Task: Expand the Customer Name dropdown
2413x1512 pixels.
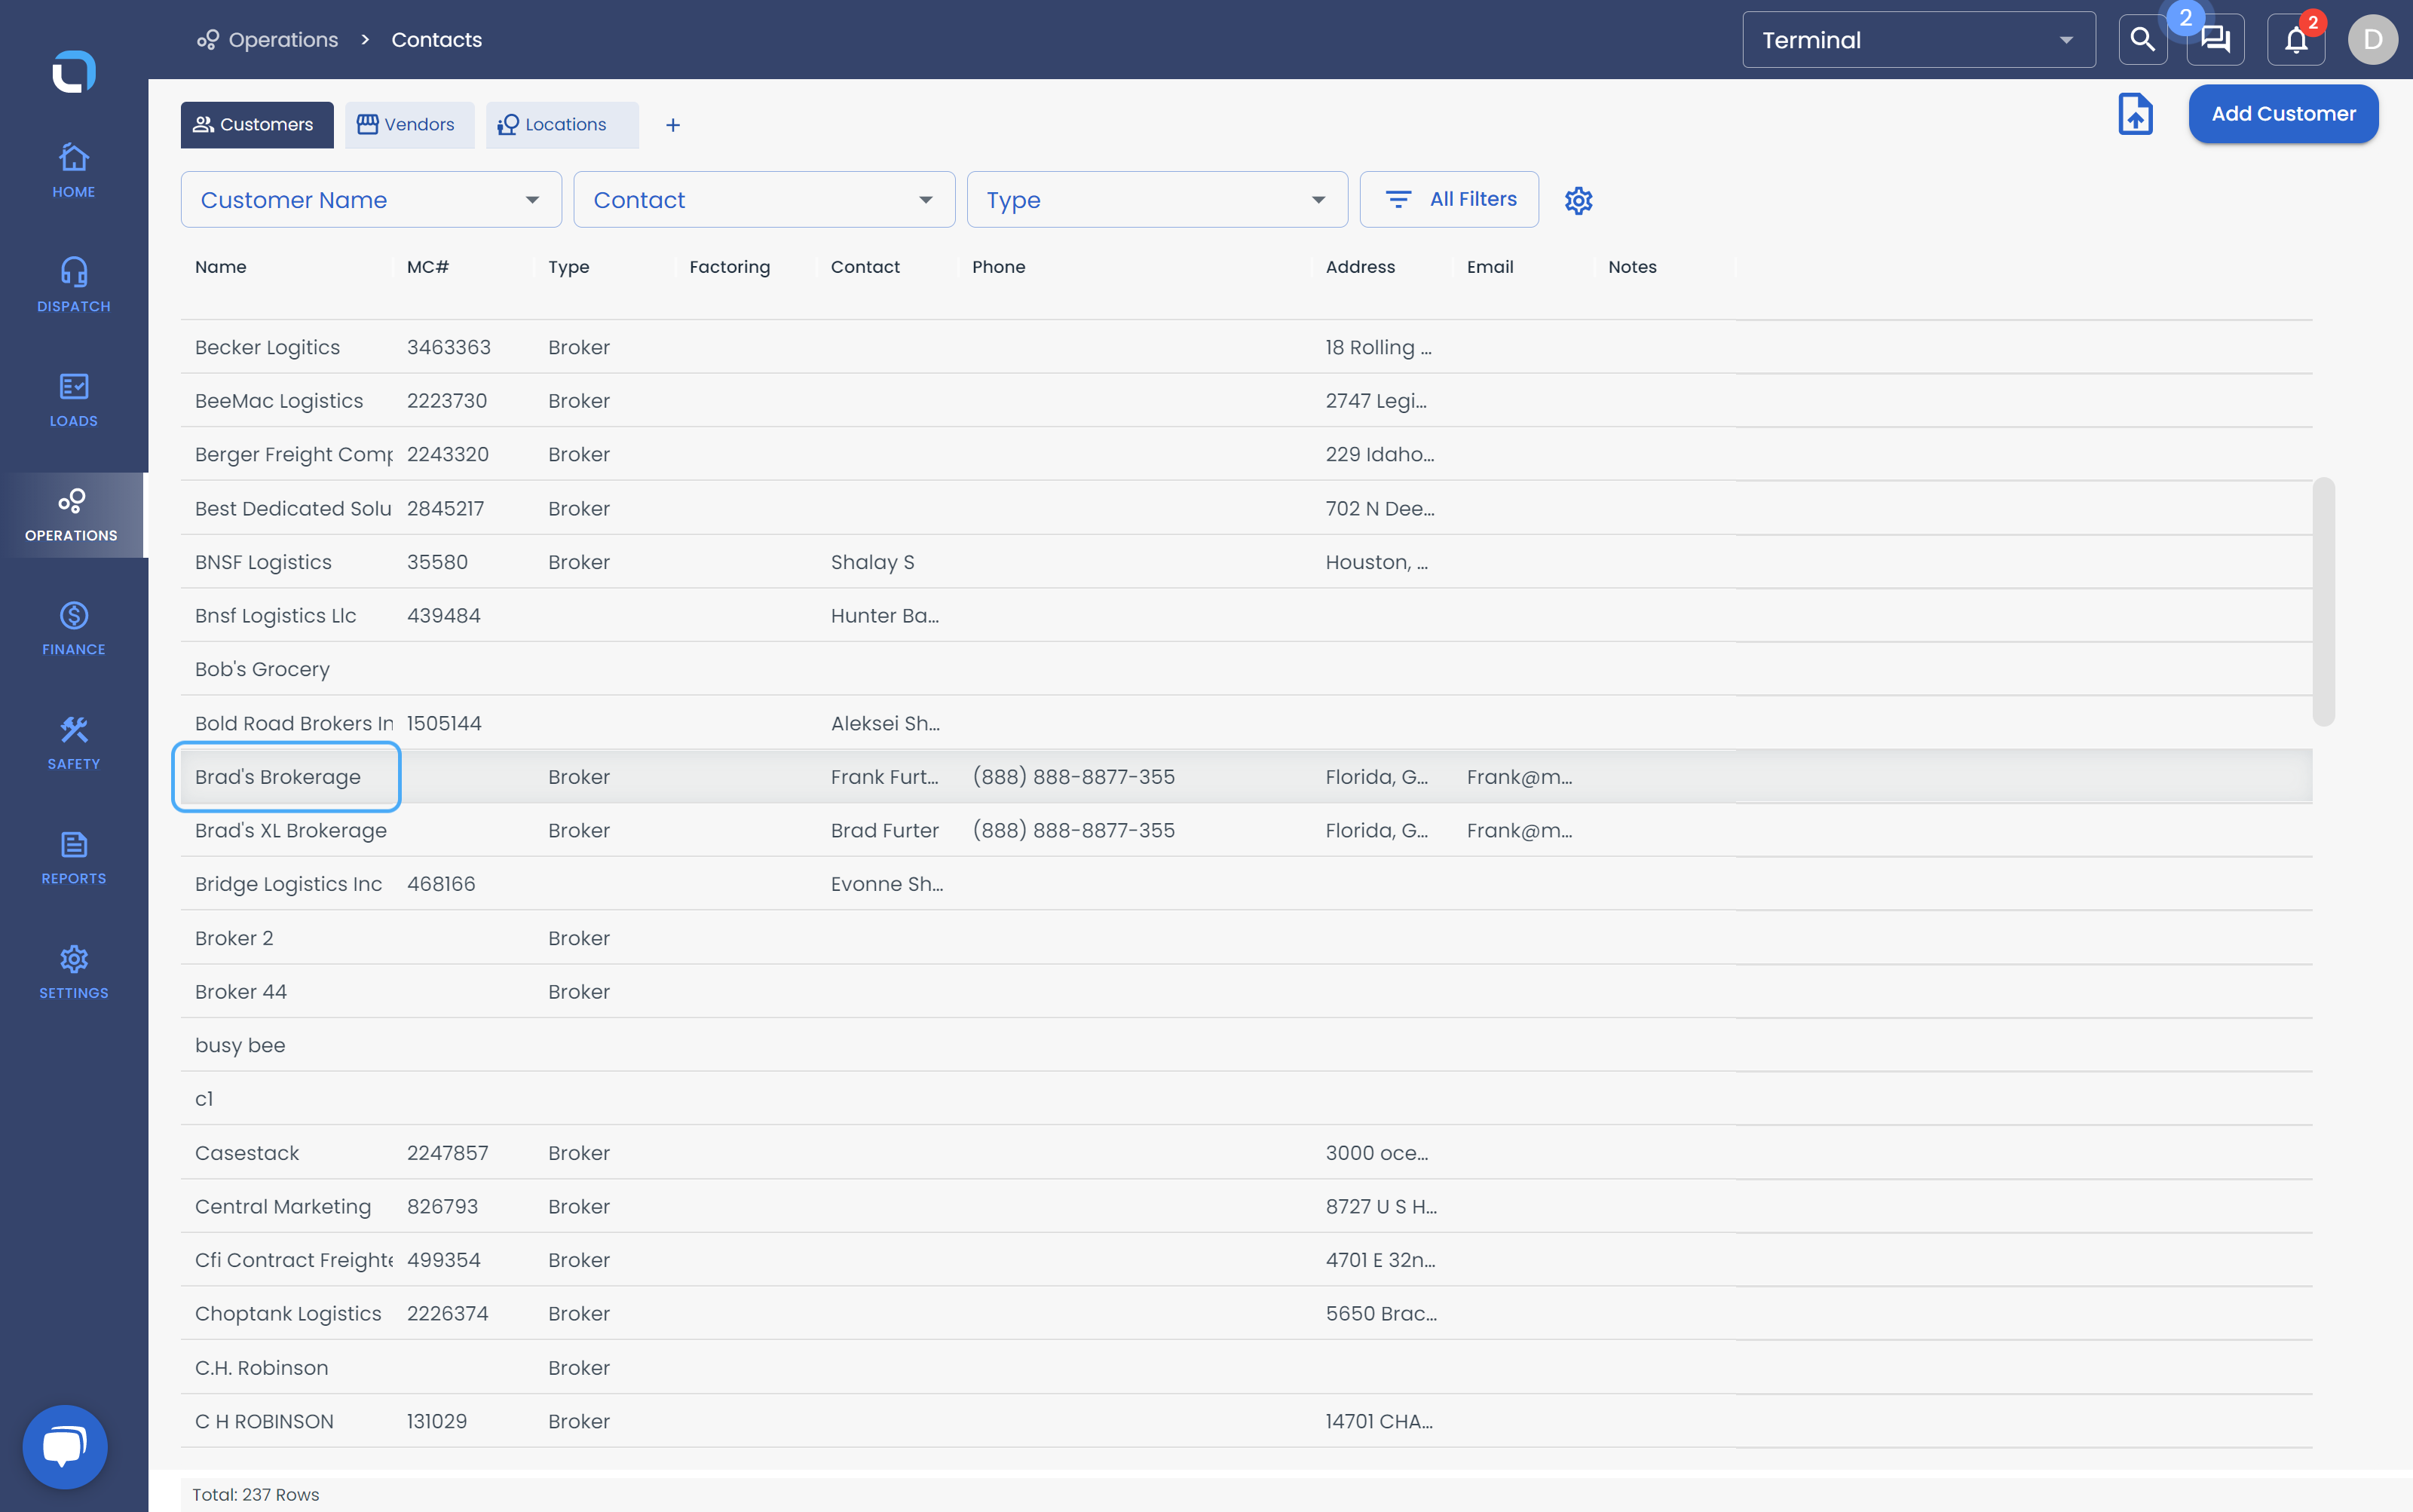Action: (x=371, y=200)
